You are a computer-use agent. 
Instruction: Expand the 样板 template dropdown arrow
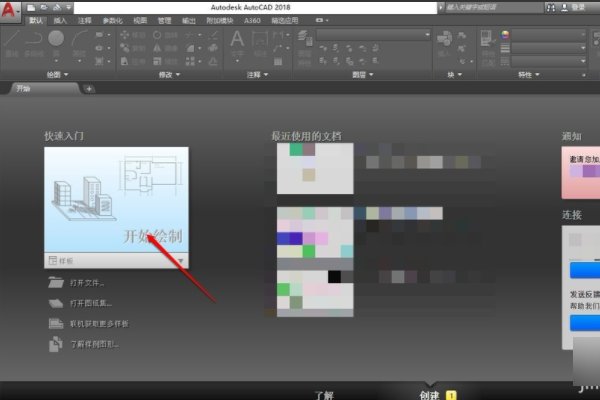pos(181,260)
